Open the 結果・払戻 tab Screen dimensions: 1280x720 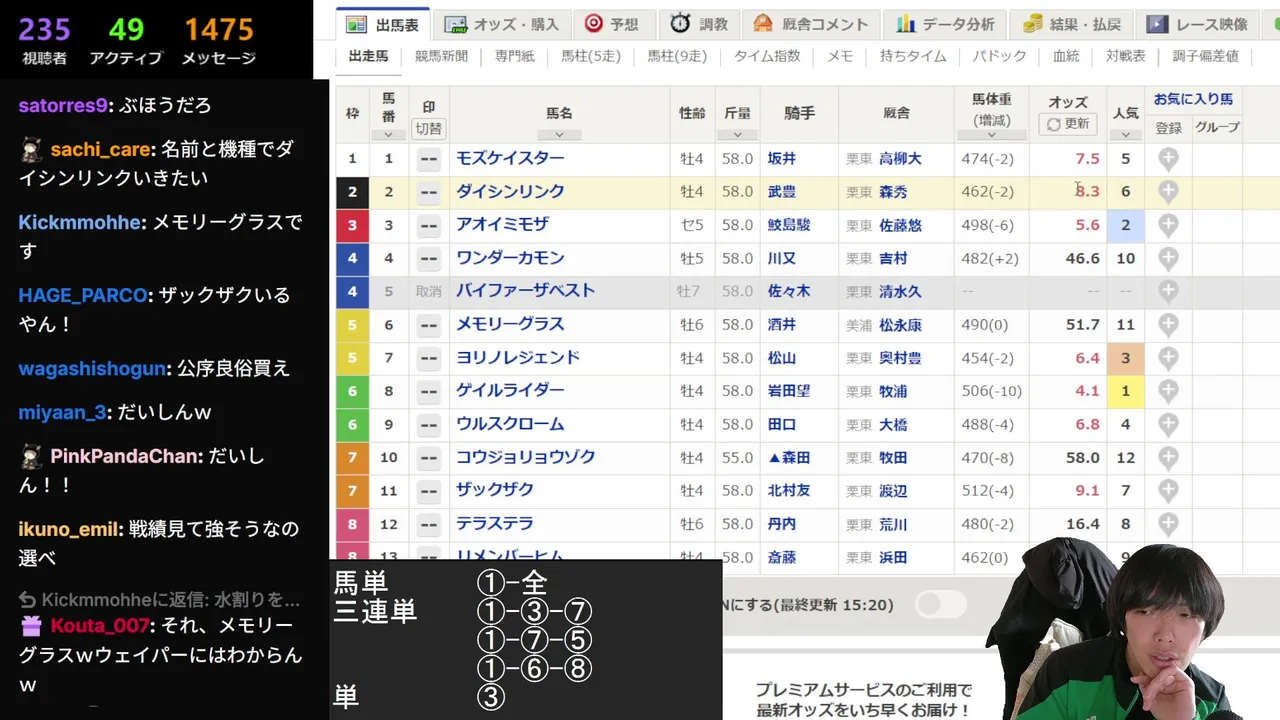pyautogui.click(x=1072, y=25)
